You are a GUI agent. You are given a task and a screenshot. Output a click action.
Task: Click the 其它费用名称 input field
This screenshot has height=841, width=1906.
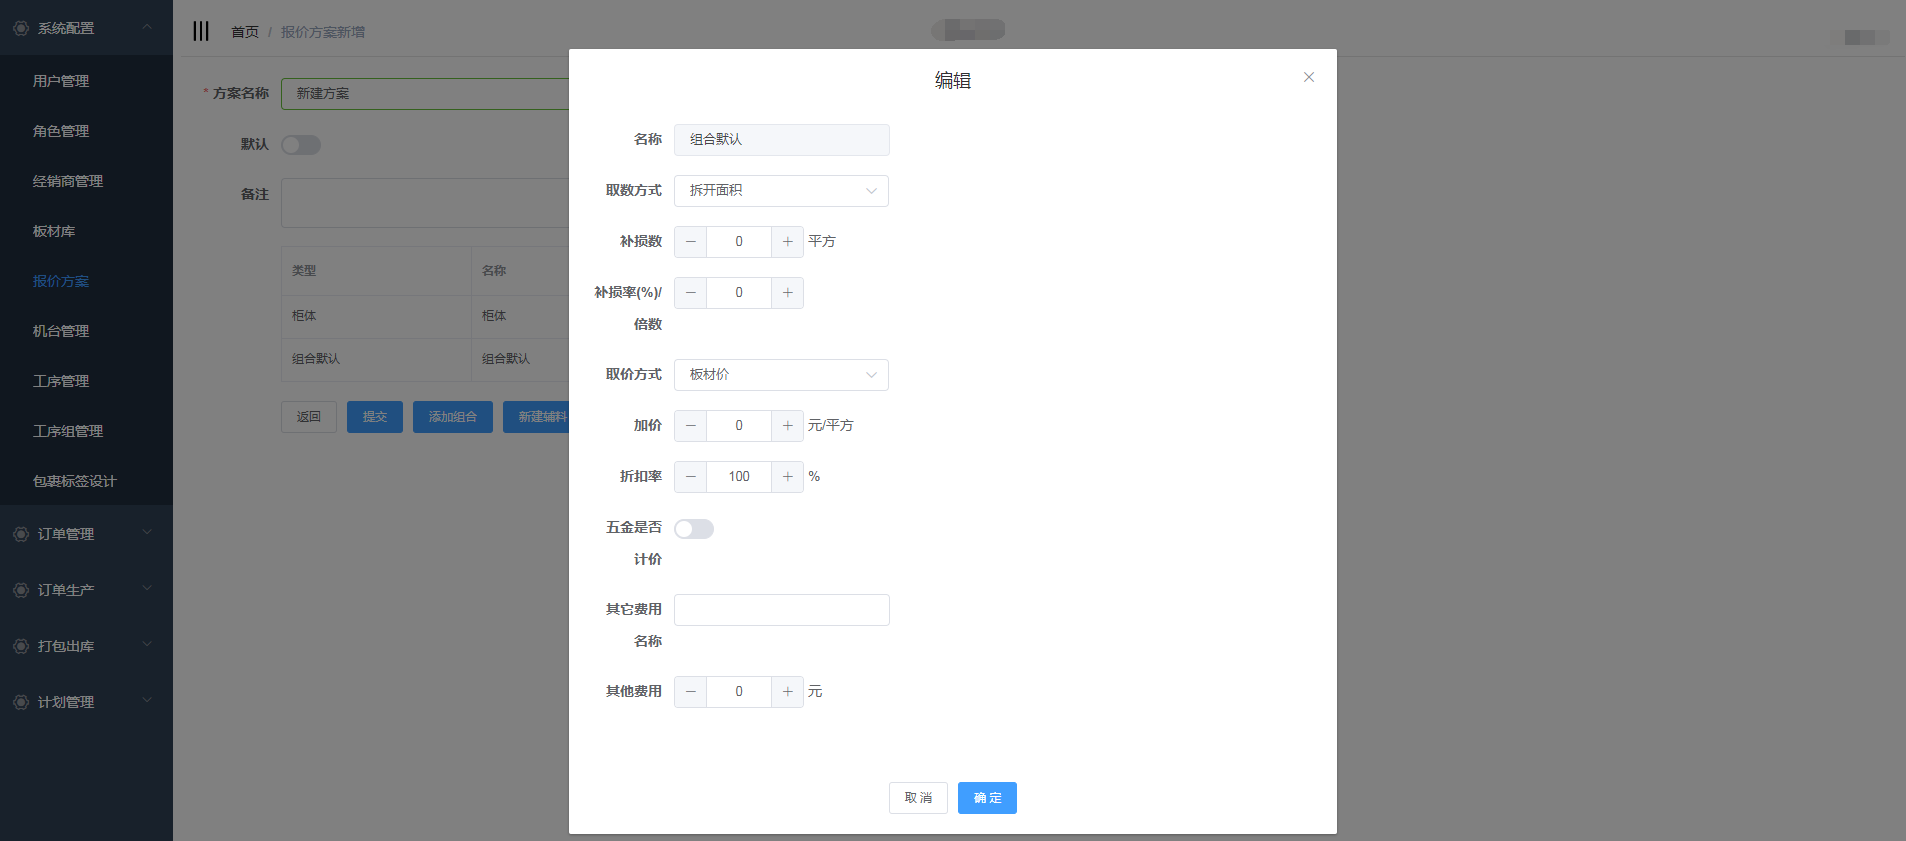(781, 610)
